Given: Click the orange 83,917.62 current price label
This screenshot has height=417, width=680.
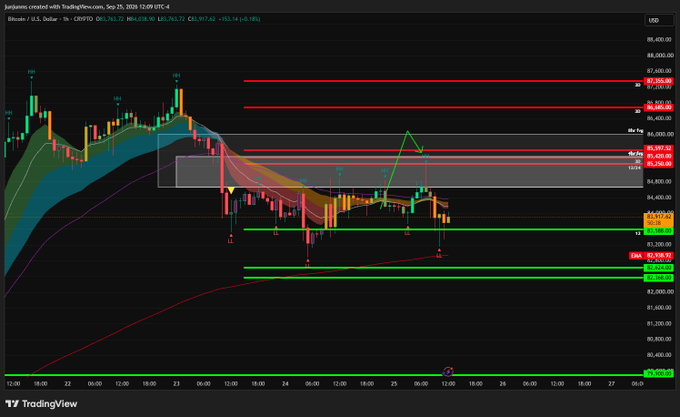Looking at the screenshot, I should (659, 219).
